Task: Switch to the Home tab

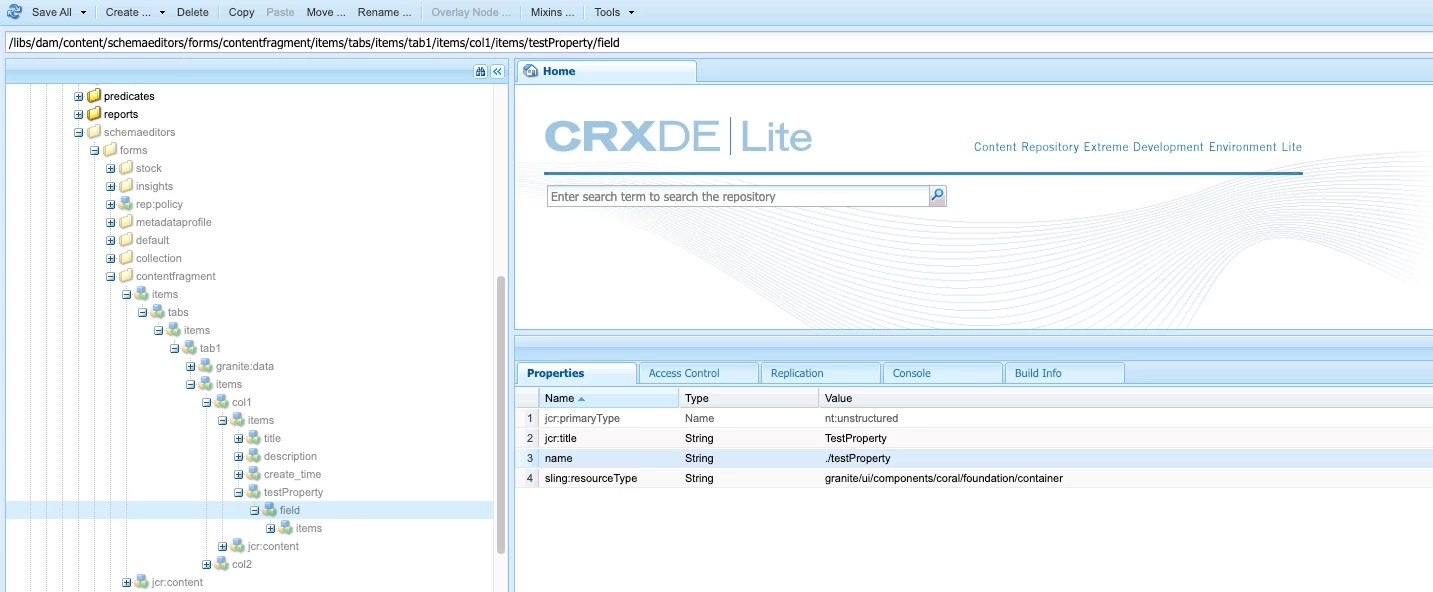Action: (605, 71)
